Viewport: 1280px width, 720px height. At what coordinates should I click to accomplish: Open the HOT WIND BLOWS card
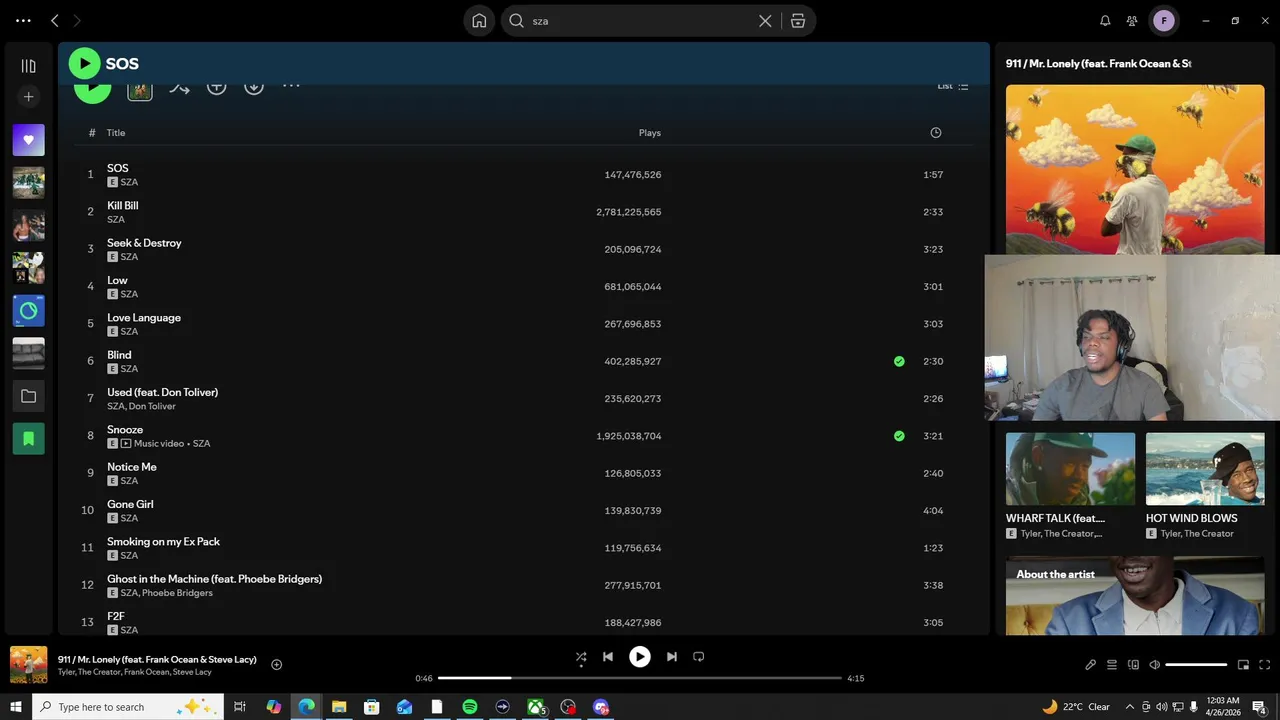pos(1205,486)
